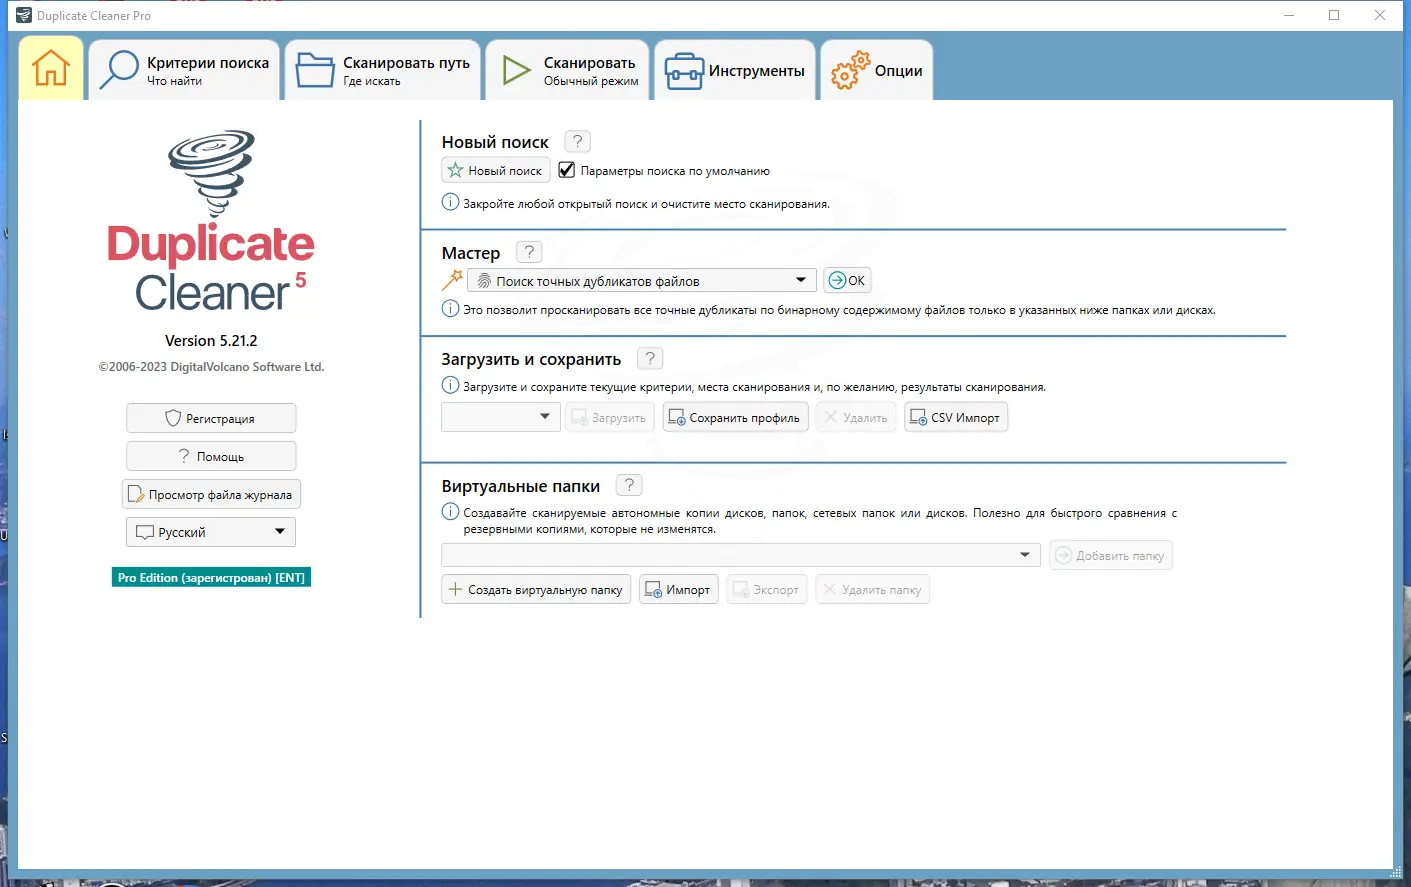
Task: Expand the virtual folders dropdown list
Action: click(741, 555)
